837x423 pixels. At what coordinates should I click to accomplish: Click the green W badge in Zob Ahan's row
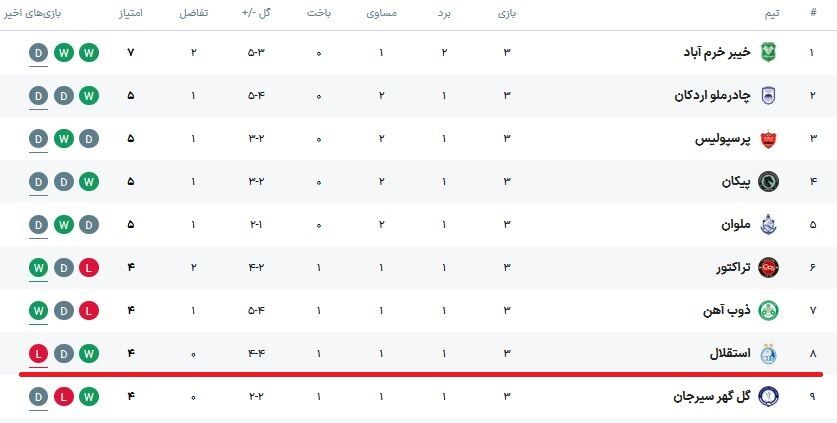pos(38,310)
